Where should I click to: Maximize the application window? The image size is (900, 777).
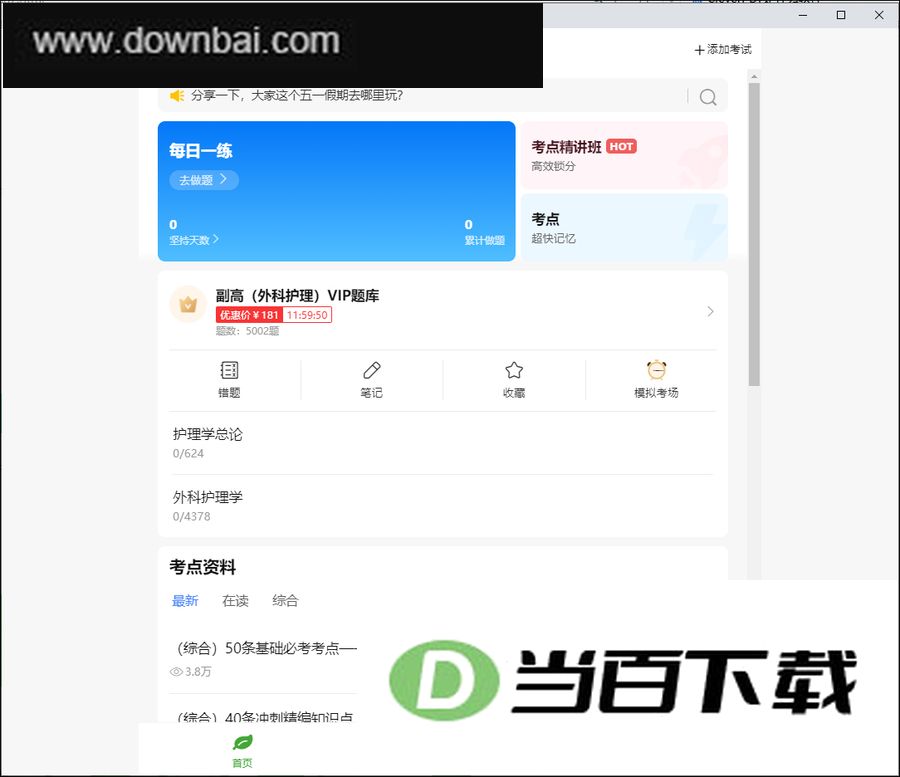pyautogui.click(x=841, y=15)
